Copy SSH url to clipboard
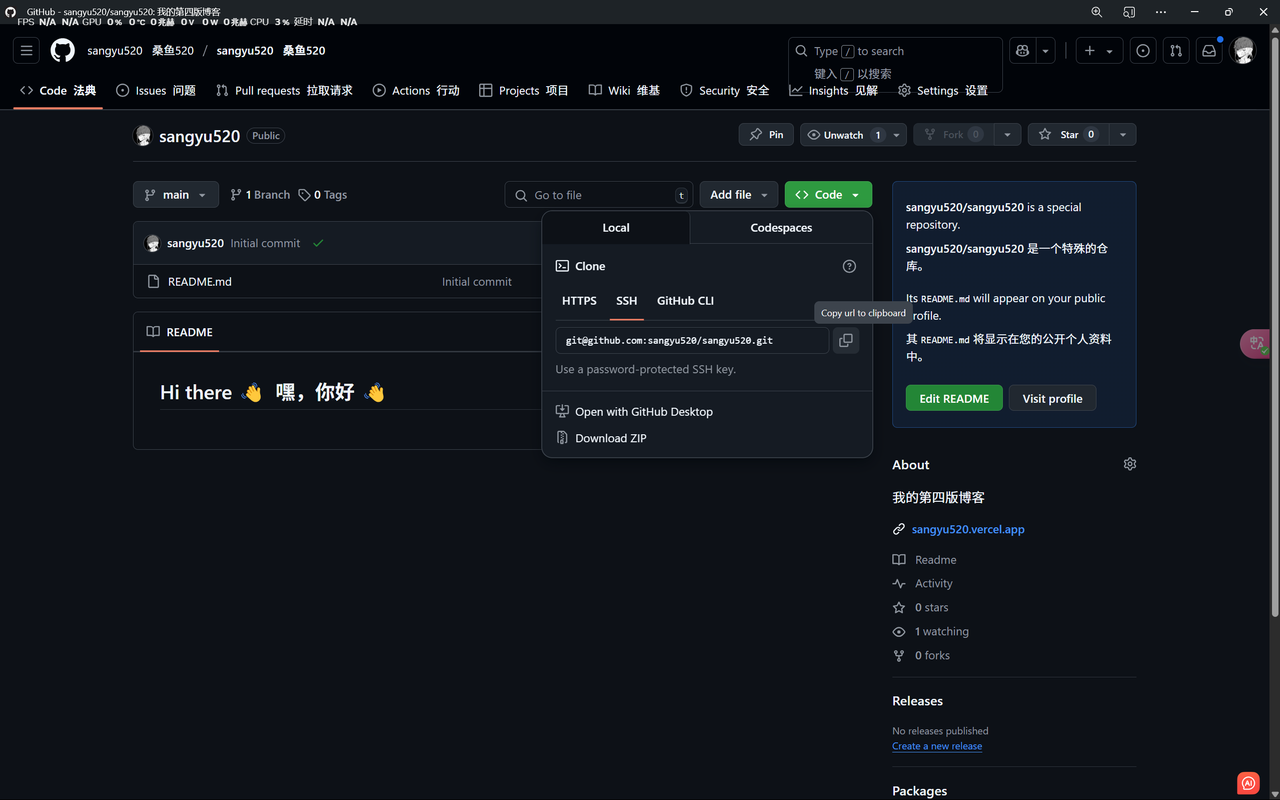This screenshot has width=1280, height=800. pyautogui.click(x=846, y=340)
